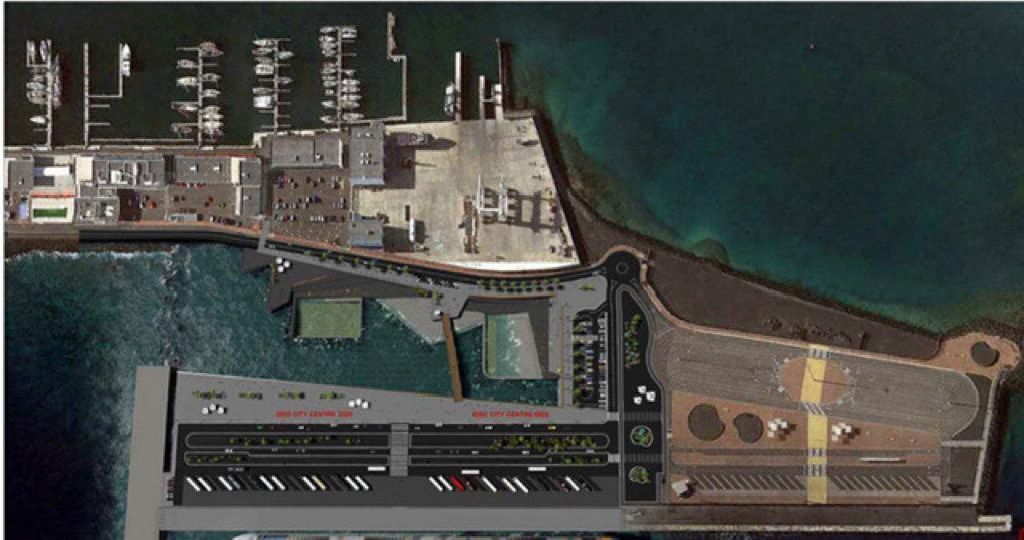Select the green sports field beside the water
Image resolution: width=1024 pixels, height=540 pixels.
coord(327,319)
